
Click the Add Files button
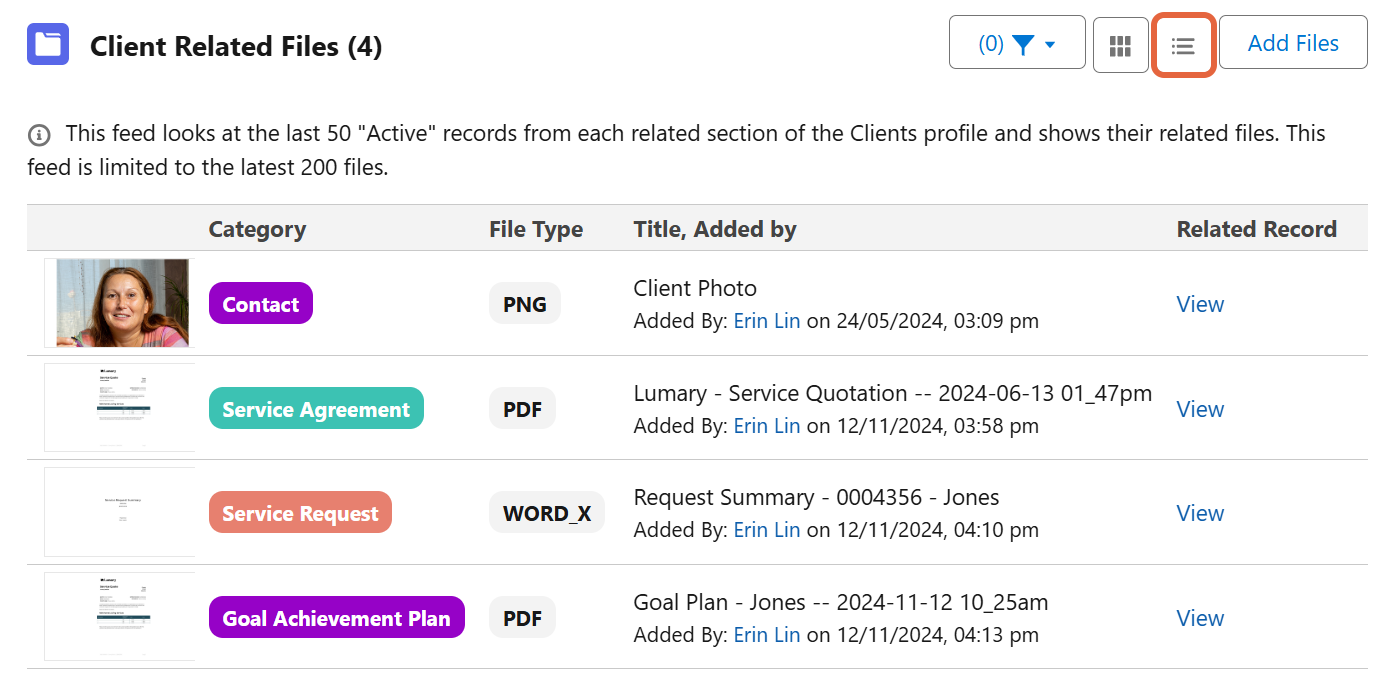1292,43
